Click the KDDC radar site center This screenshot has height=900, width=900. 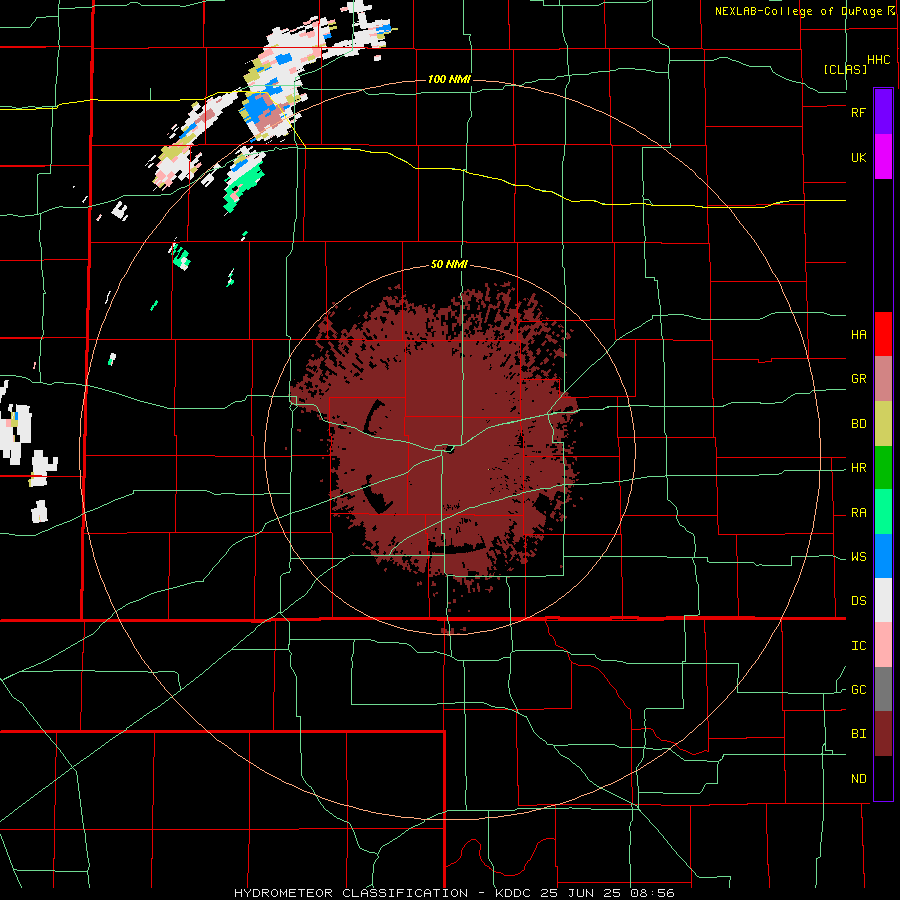point(448,449)
